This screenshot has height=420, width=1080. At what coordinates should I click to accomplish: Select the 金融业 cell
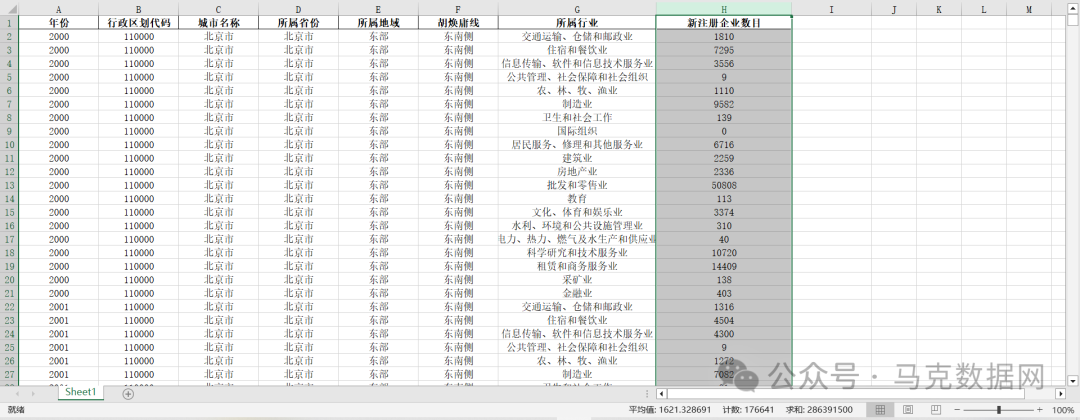[x=577, y=293]
